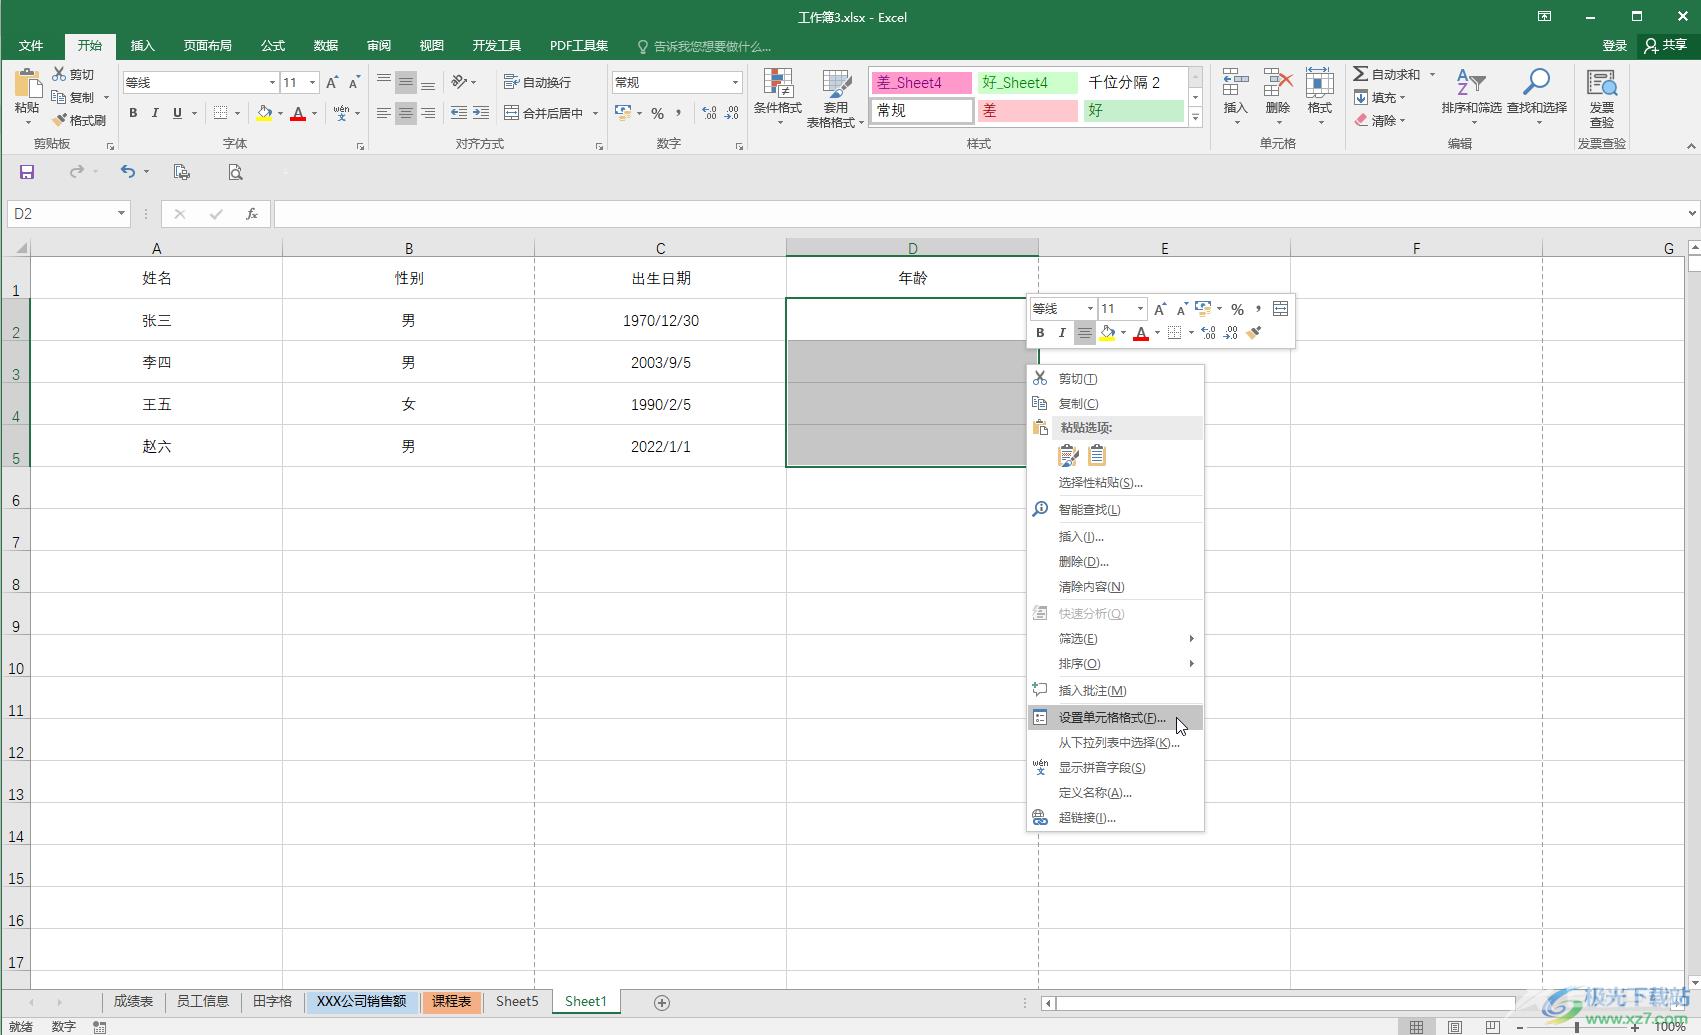Click Decrease Font Size icon in ribbon
This screenshot has width=1701, height=1035.
pos(354,82)
